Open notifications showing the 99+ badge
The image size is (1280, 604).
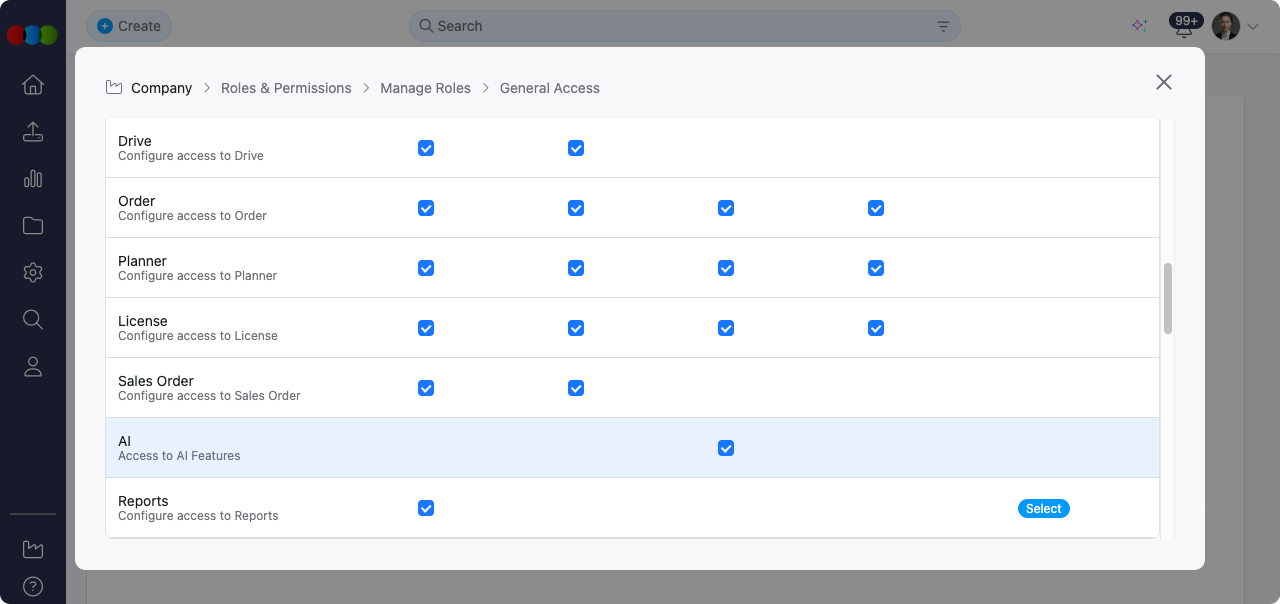(1184, 25)
